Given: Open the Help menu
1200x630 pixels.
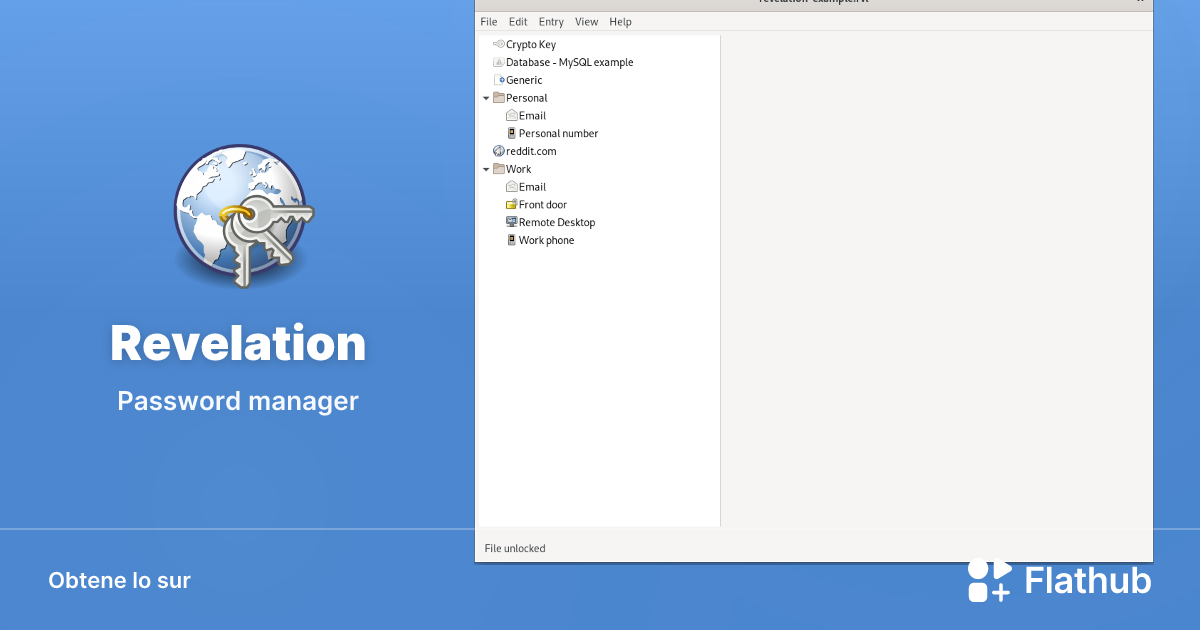Looking at the screenshot, I should coord(620,21).
